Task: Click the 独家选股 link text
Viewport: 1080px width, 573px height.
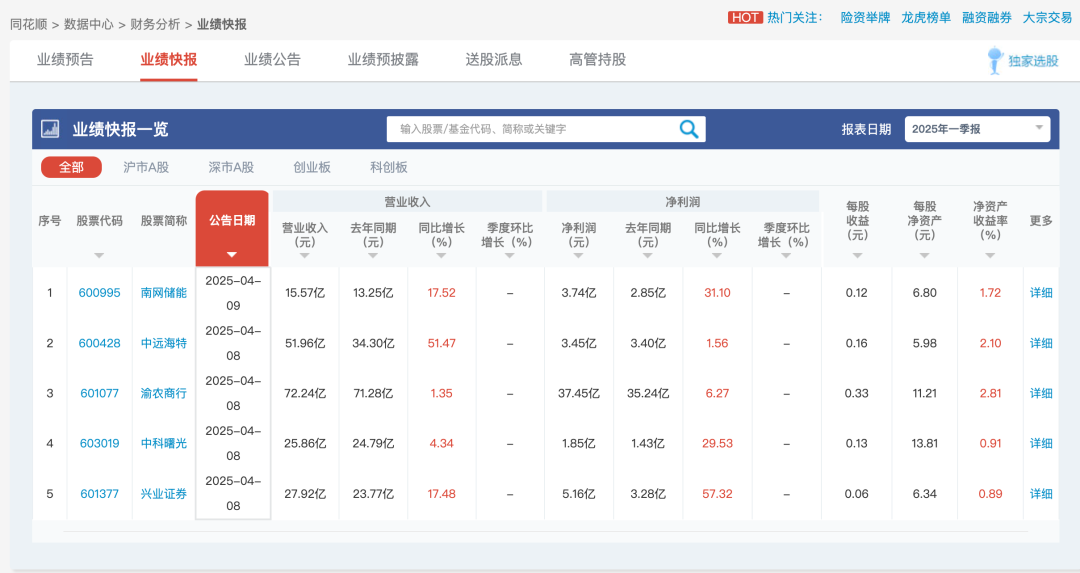Action: point(1033,61)
